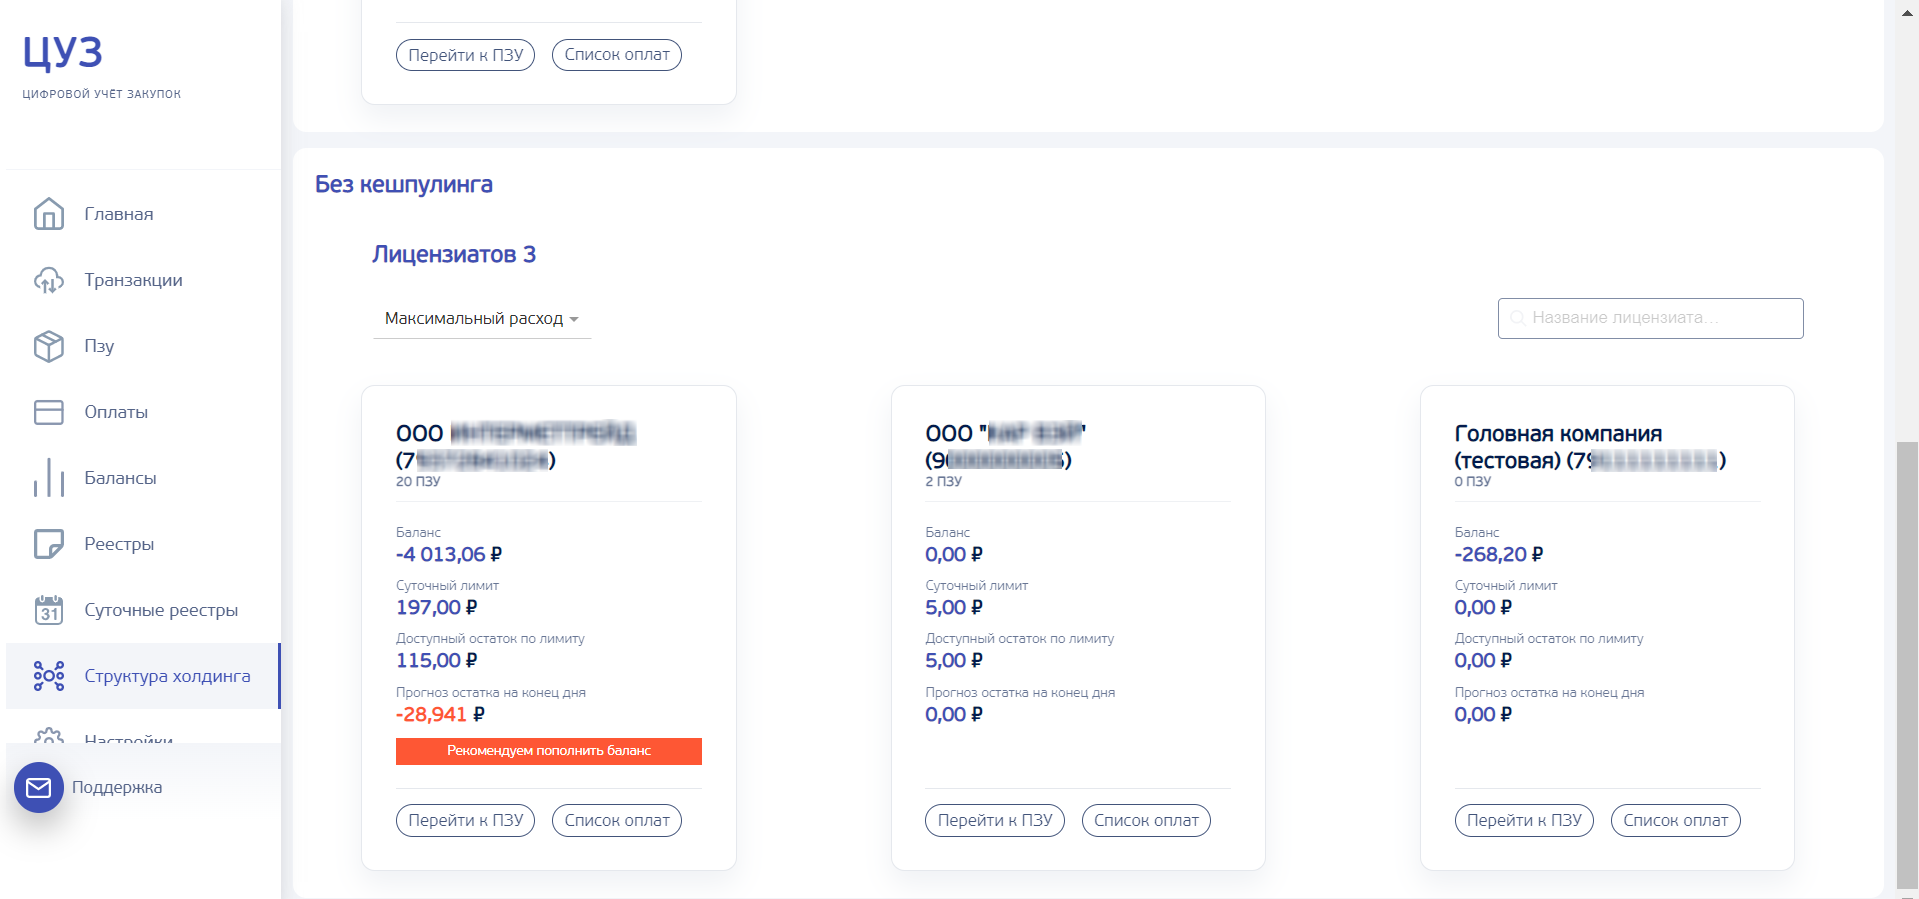The height and width of the screenshot is (899, 1919).
Task: Open Список оплат in first licensee card
Action: click(617, 820)
